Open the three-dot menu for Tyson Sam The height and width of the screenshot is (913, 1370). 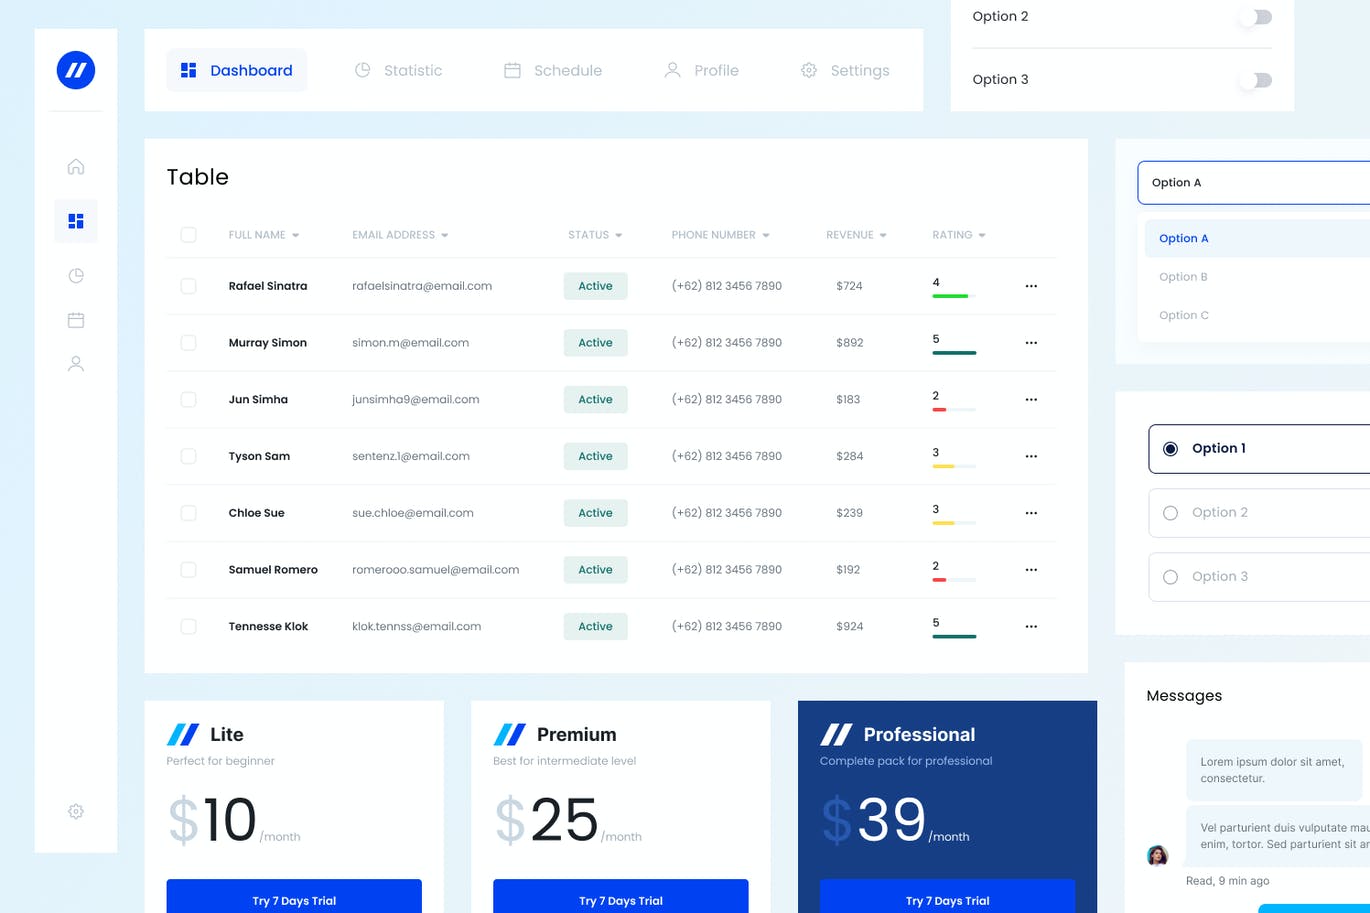click(1031, 456)
